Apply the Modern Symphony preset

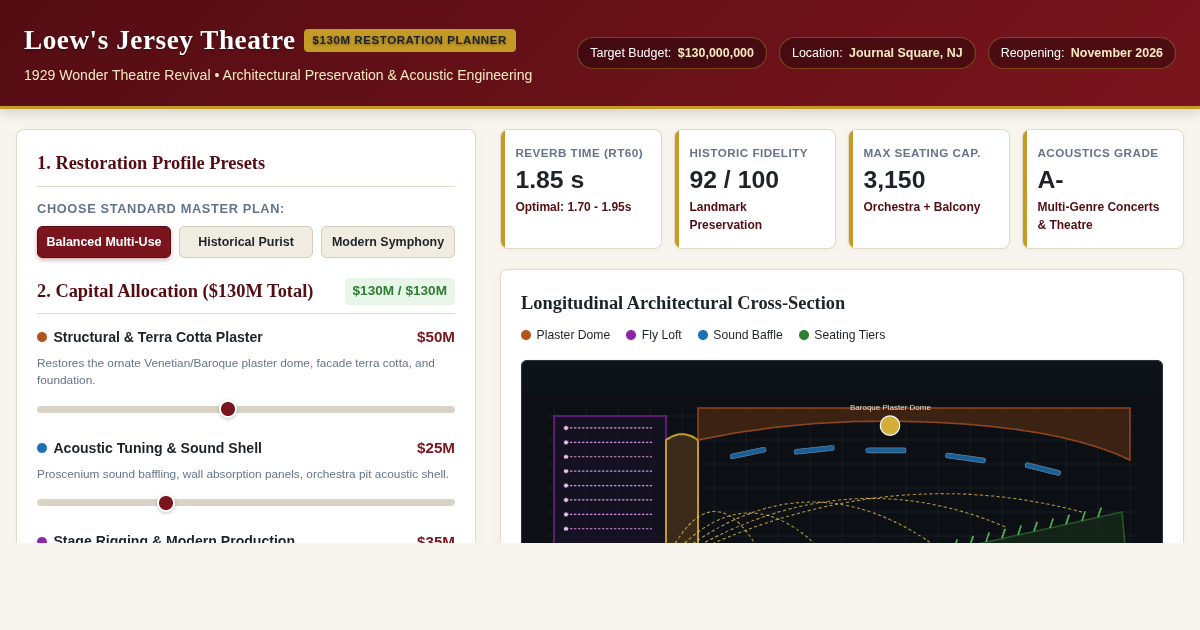[388, 242]
